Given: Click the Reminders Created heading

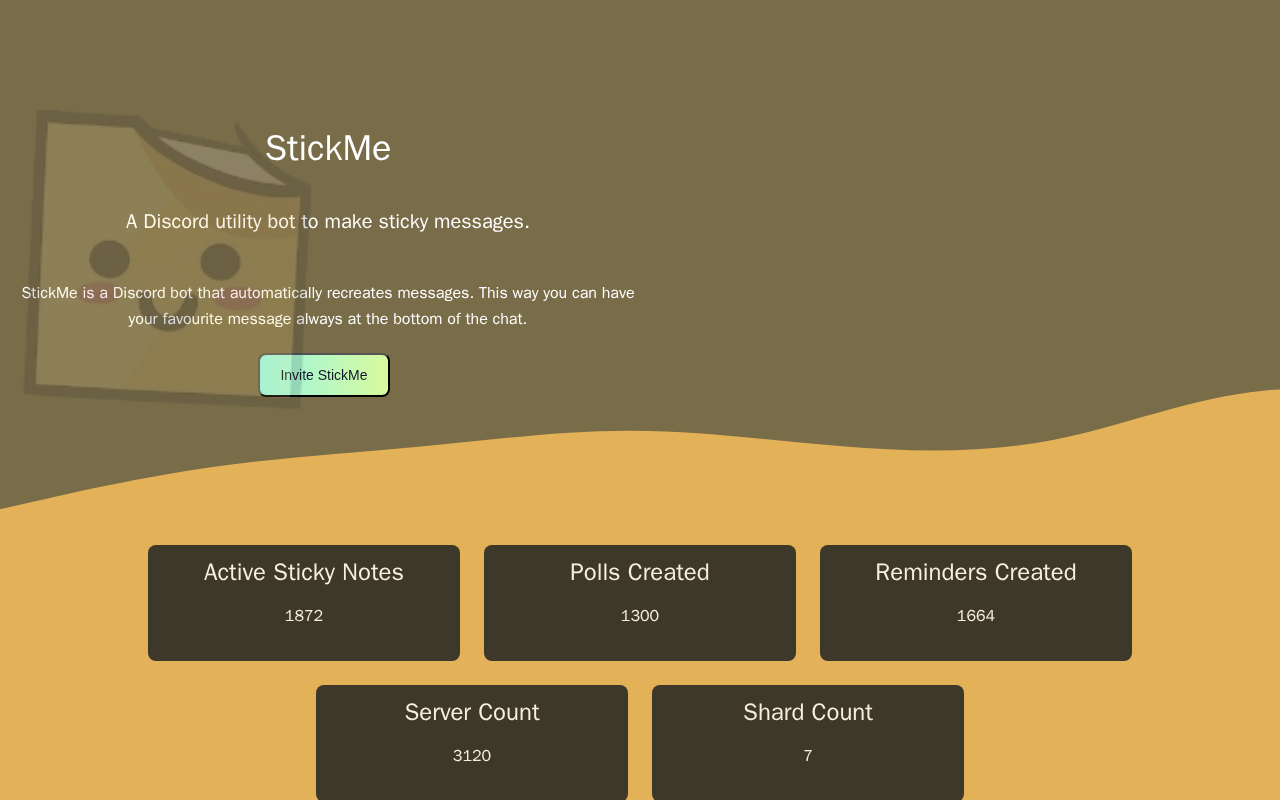Looking at the screenshot, I should click(x=976, y=572).
